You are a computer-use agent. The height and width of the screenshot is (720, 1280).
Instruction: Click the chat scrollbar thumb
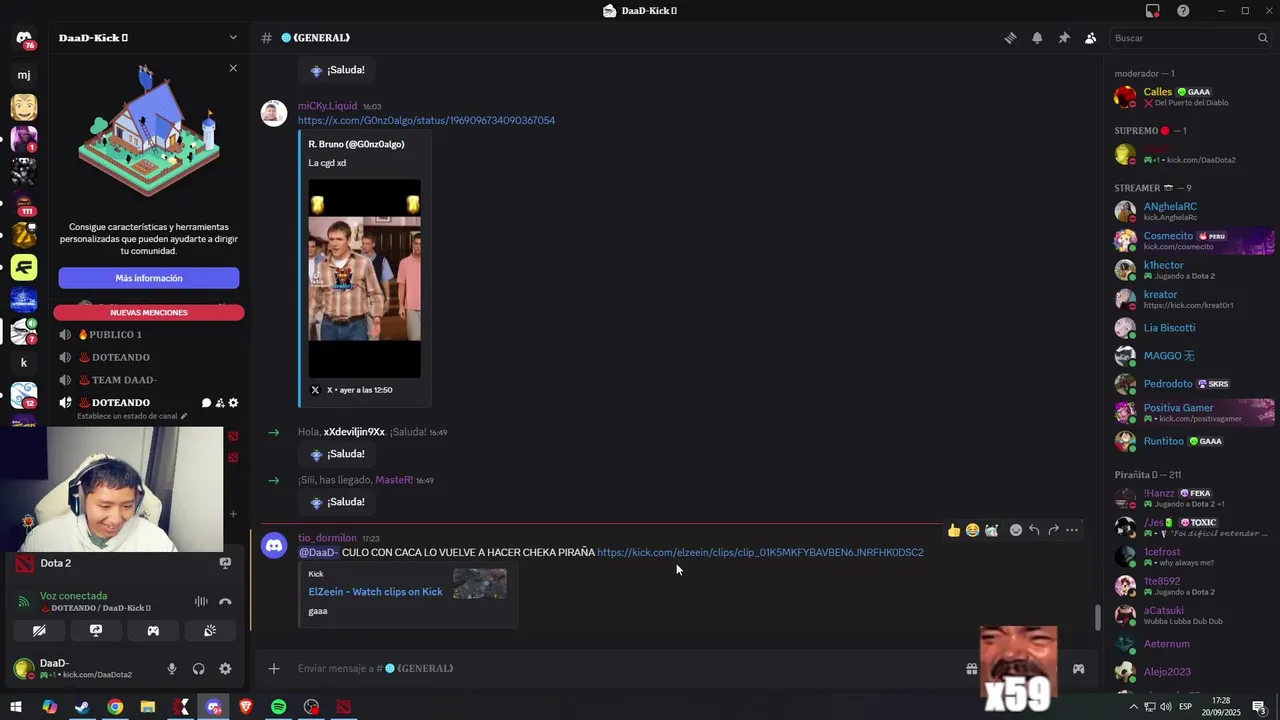click(x=1098, y=618)
